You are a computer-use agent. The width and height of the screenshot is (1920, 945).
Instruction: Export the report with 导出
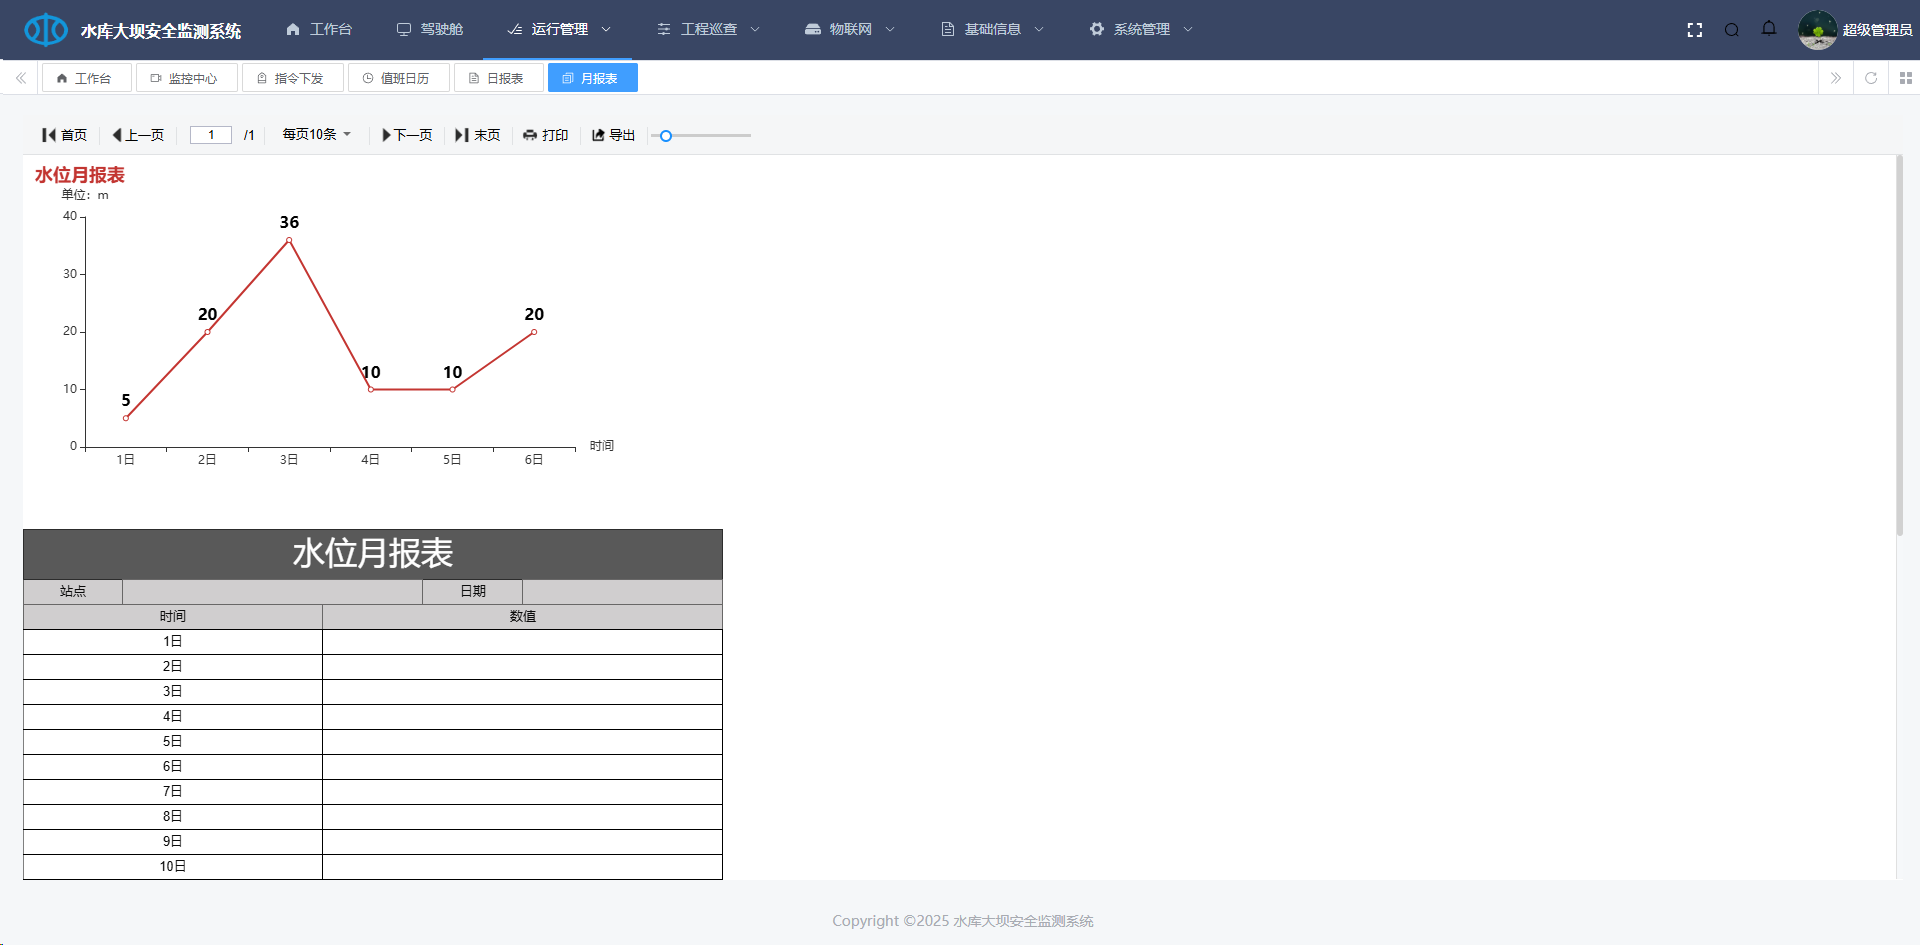point(614,135)
